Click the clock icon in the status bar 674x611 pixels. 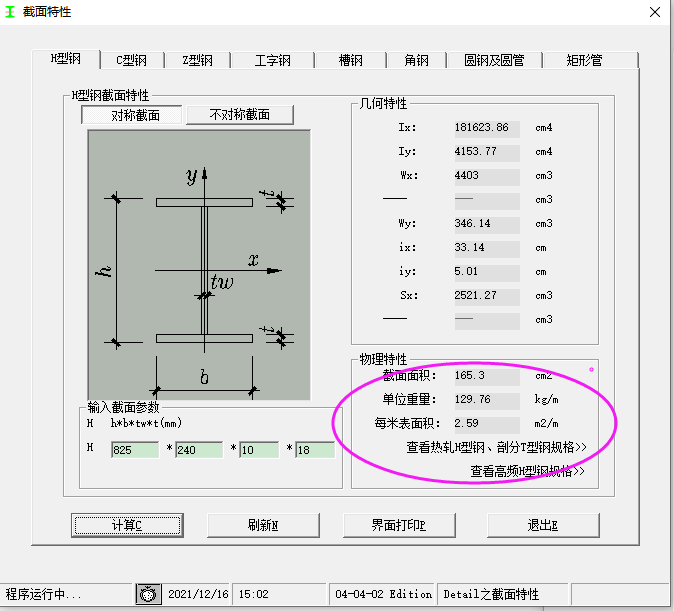tap(148, 594)
